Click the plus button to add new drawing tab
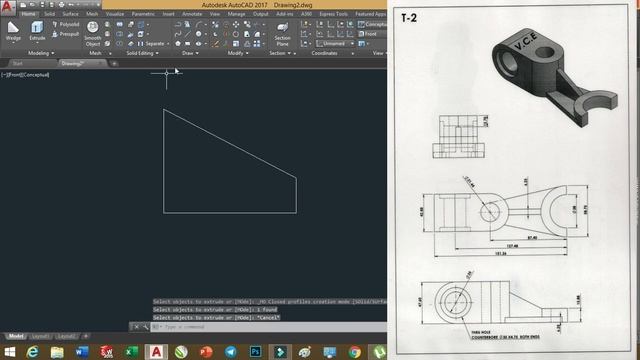Image resolution: width=640 pixels, height=360 pixels. (x=114, y=63)
